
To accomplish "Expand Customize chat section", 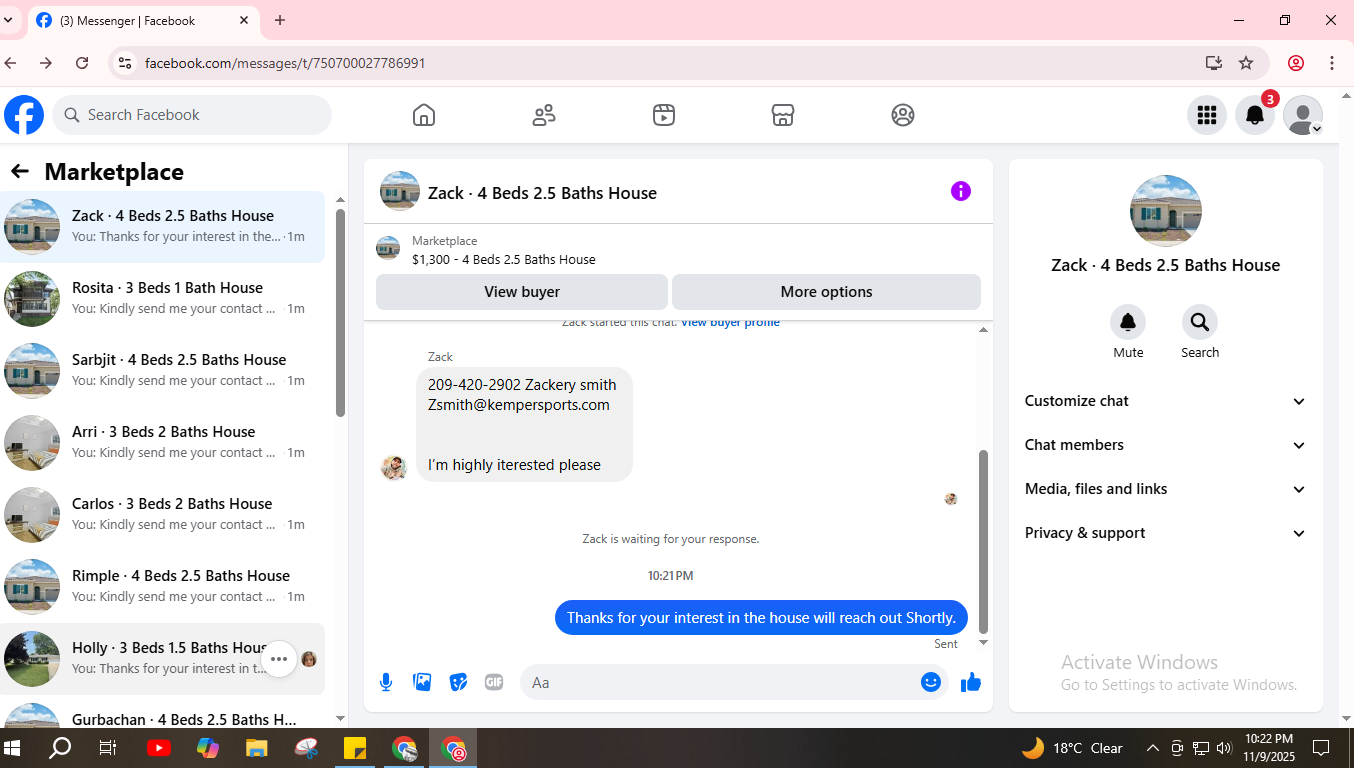I will coord(1166,401).
